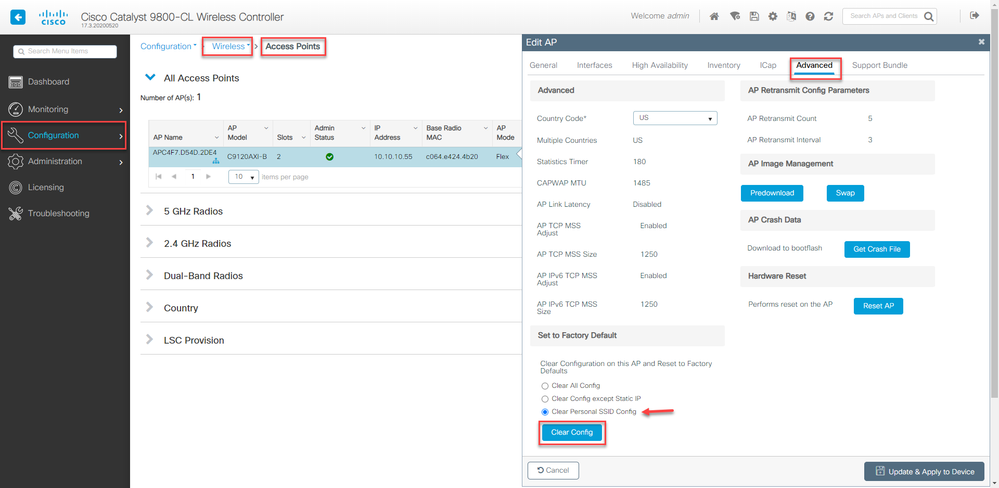Open the help question mark icon
Image resolution: width=999 pixels, height=488 pixels.
click(x=810, y=17)
